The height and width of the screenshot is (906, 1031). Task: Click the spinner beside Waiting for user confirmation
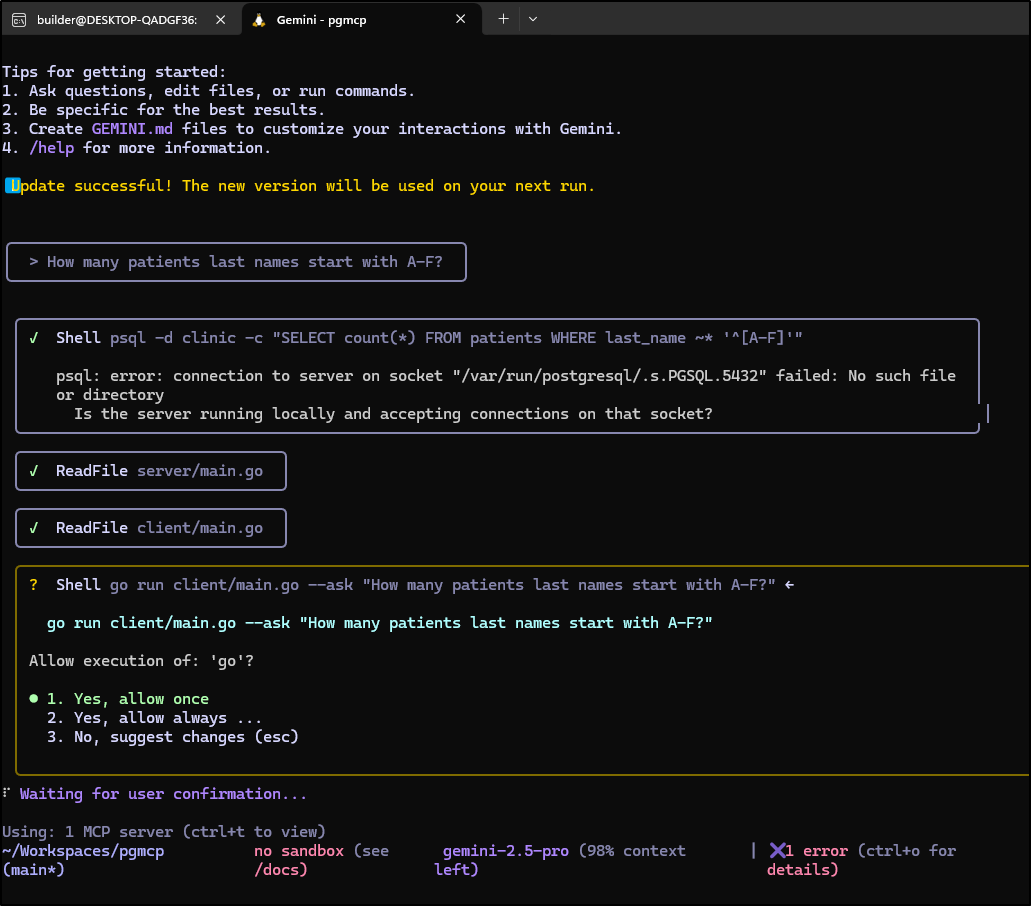click(x=6, y=794)
